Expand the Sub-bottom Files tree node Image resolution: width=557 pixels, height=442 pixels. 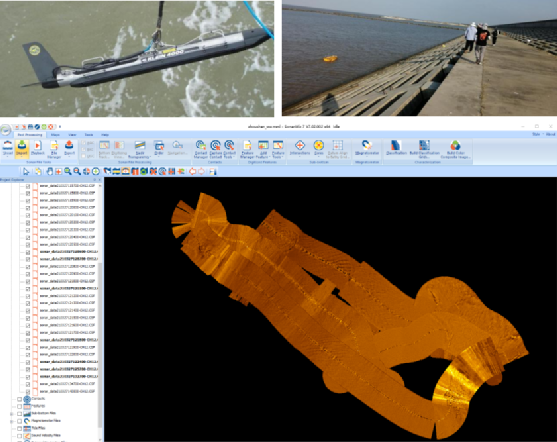coord(12,414)
